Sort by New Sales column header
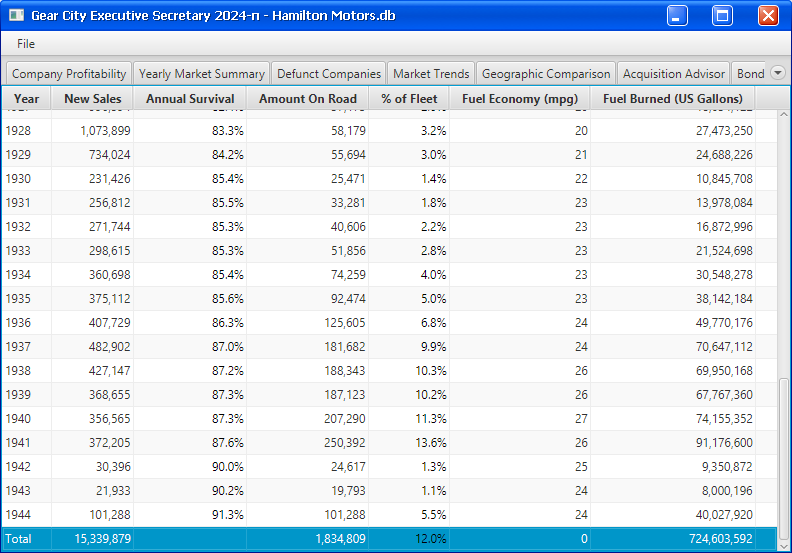792x553 pixels. [x=92, y=99]
